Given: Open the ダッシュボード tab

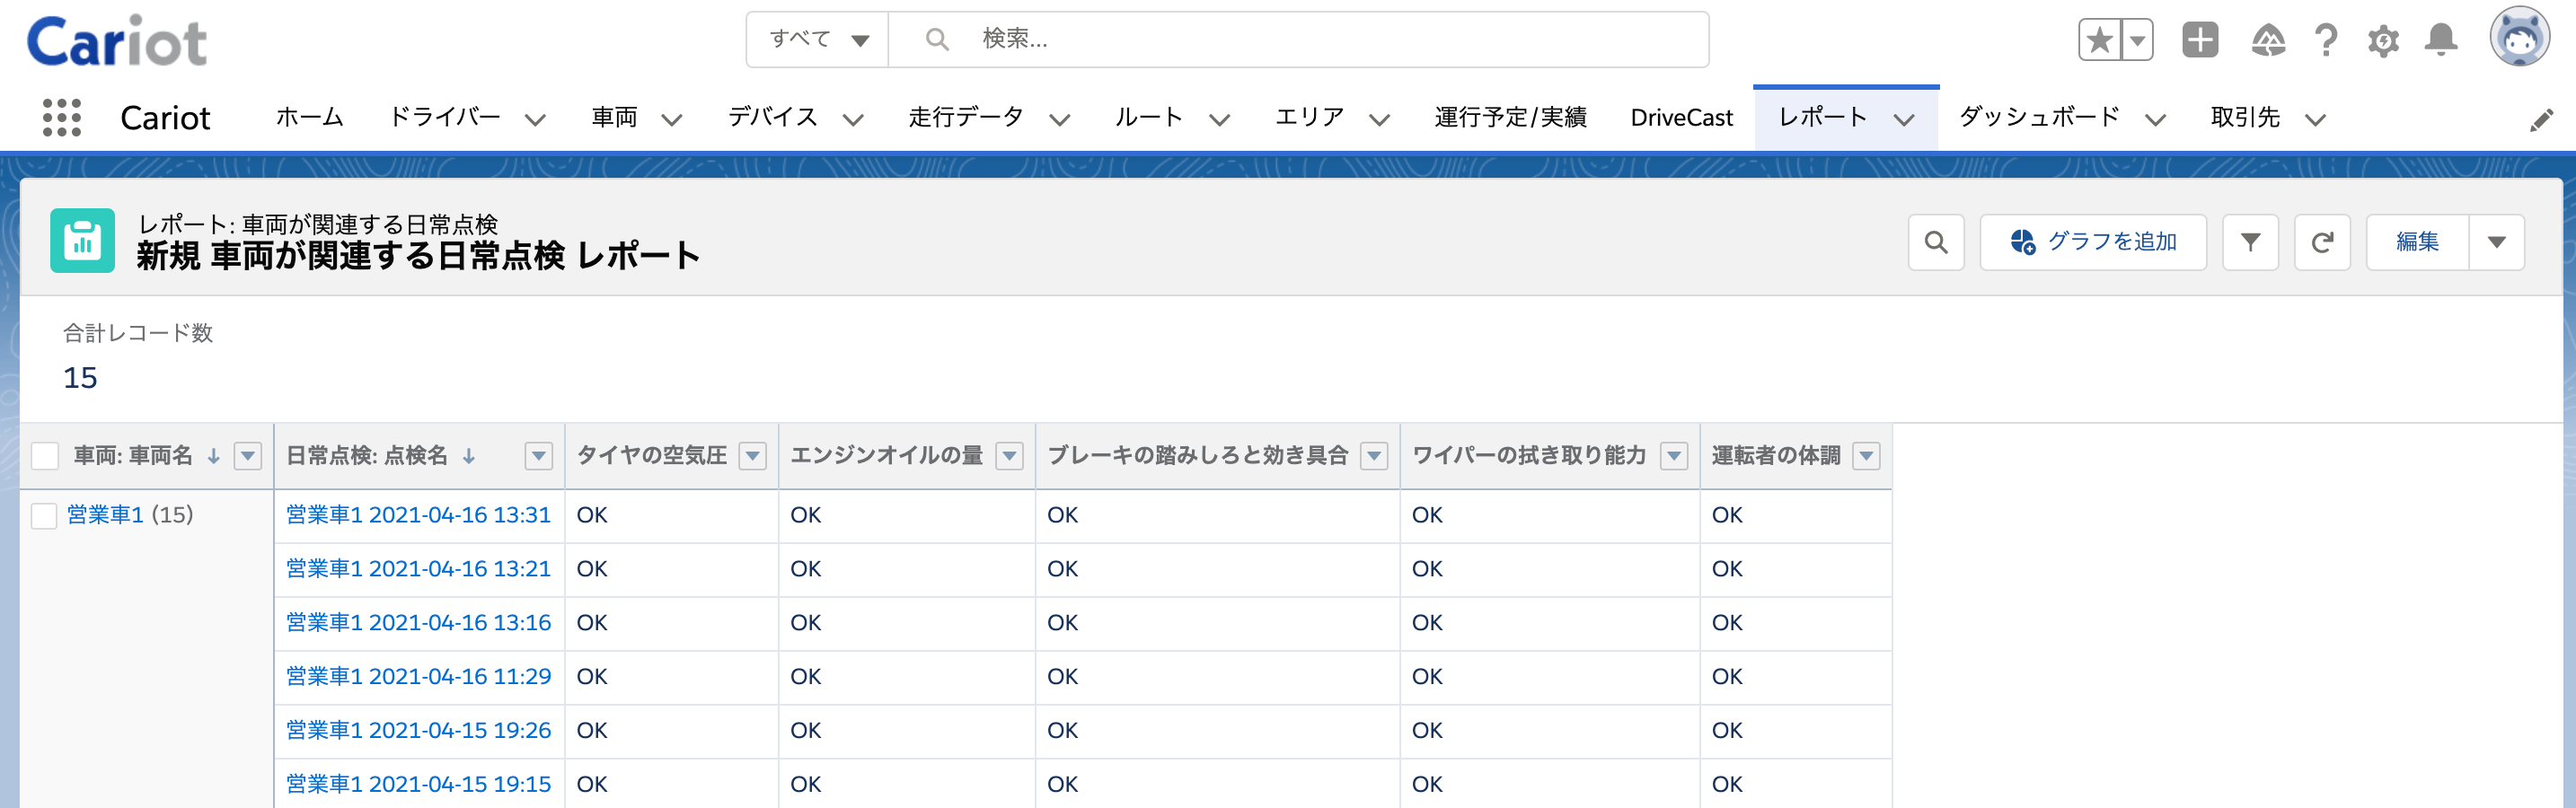Looking at the screenshot, I should point(2039,118).
